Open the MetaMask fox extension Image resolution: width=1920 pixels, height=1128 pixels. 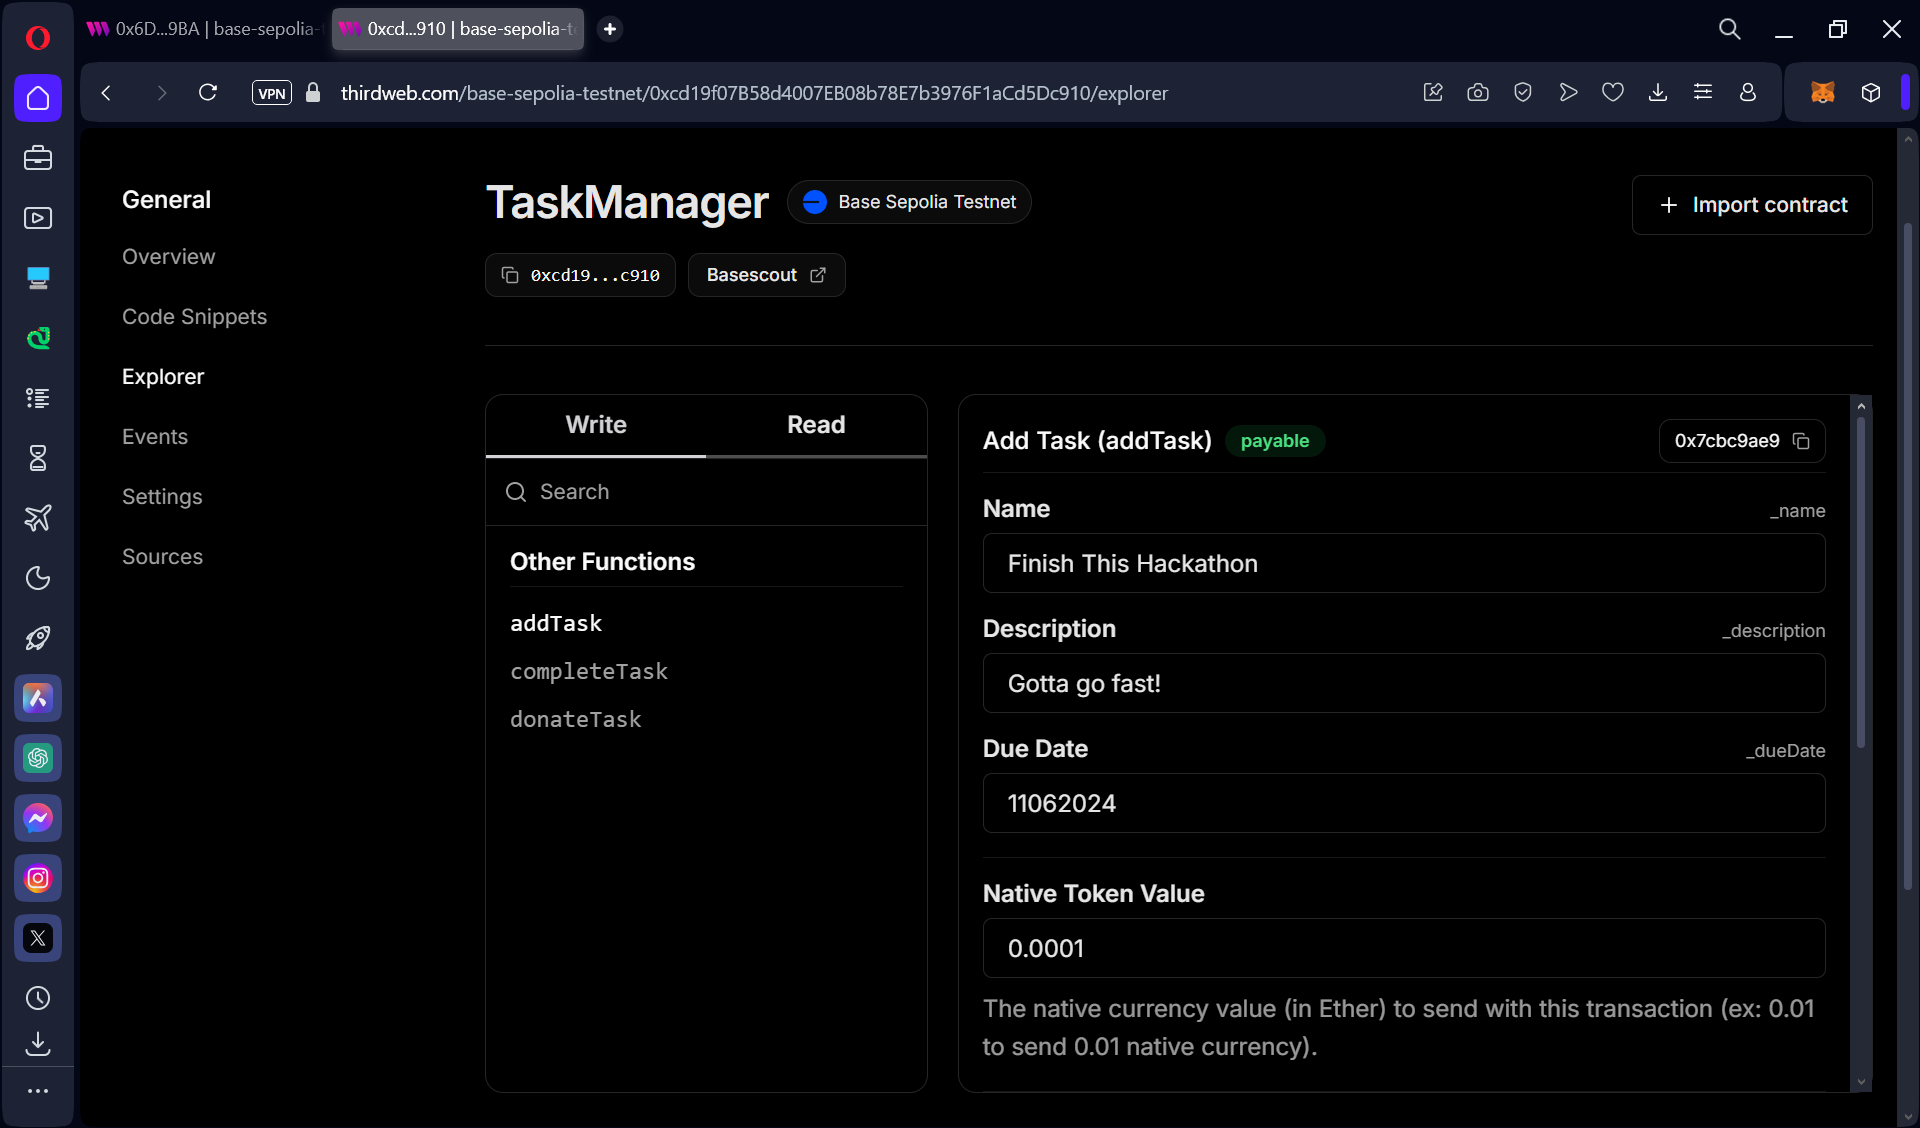point(1822,93)
